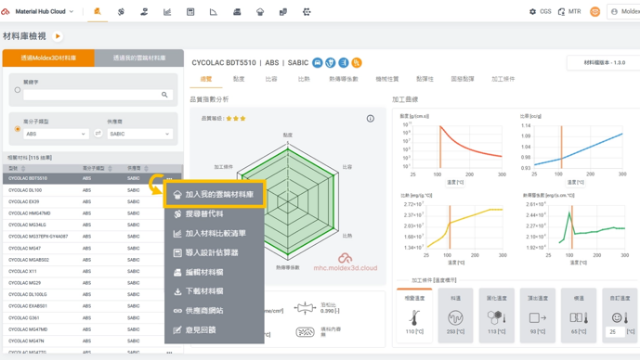Open the SABIC supplier dropdown

tap(140, 134)
